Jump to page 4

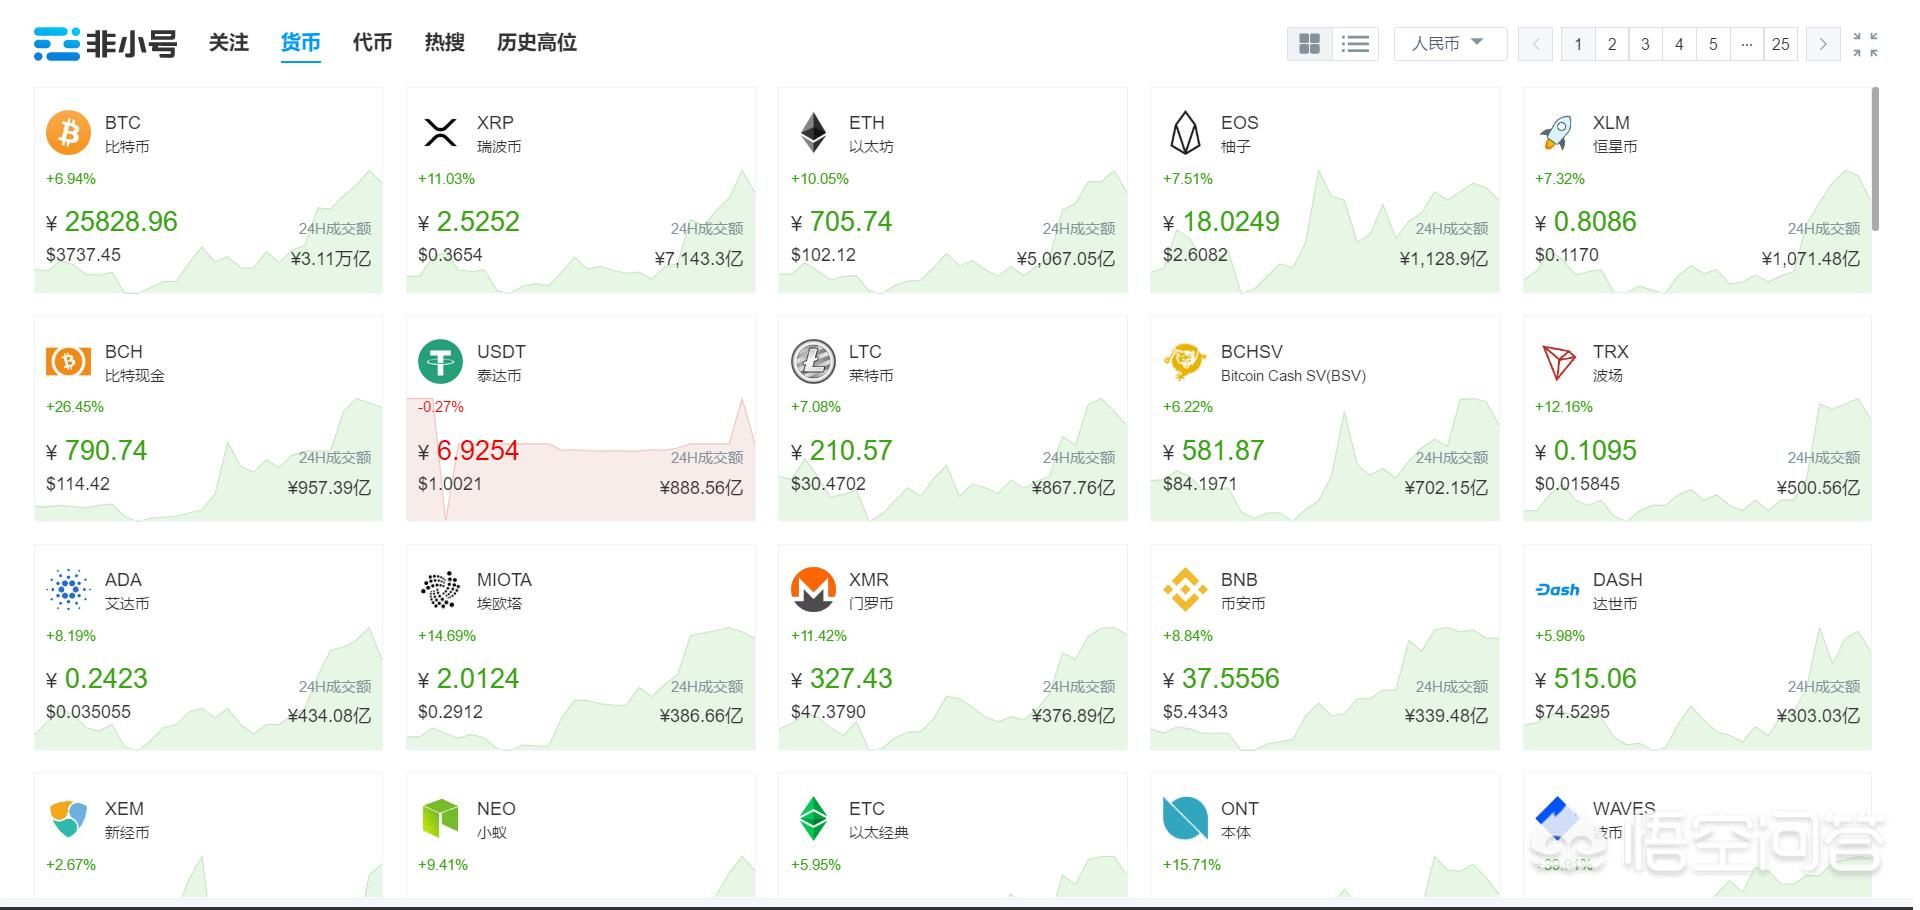[x=1679, y=44]
